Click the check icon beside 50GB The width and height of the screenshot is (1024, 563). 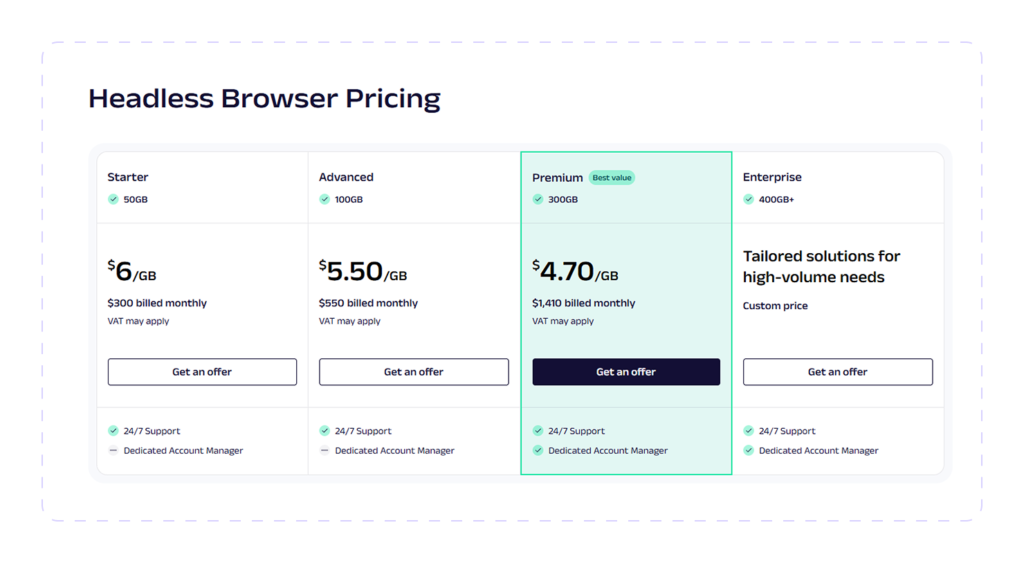click(x=113, y=199)
